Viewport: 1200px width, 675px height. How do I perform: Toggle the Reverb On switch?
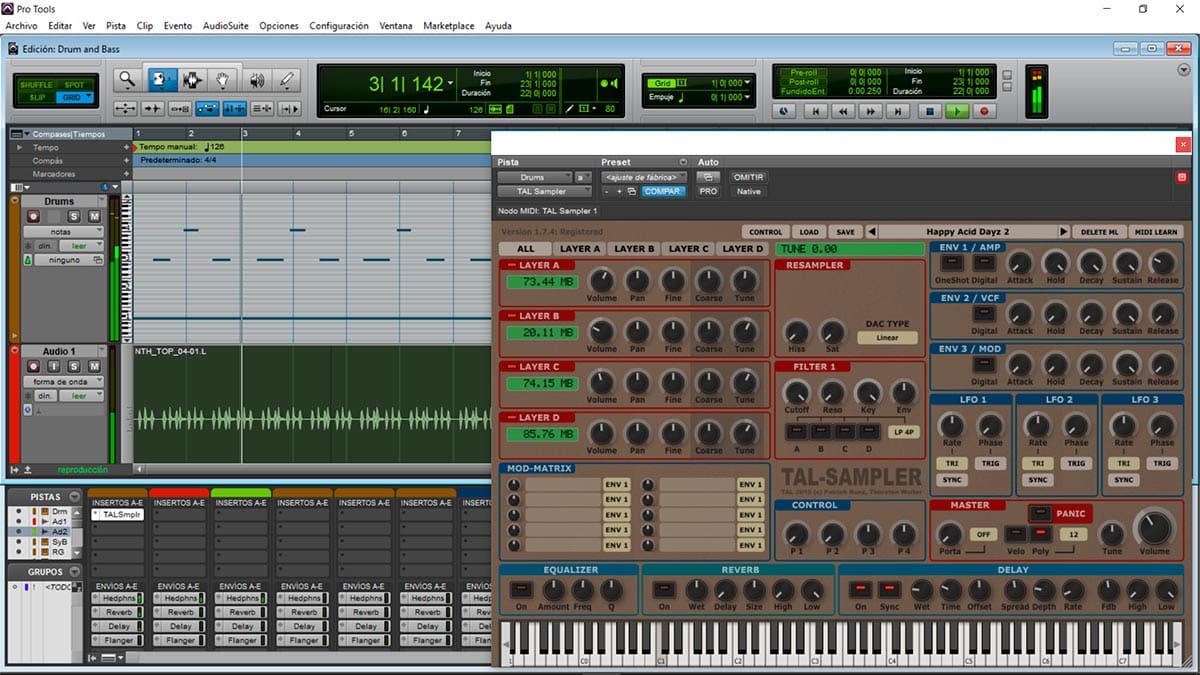pyautogui.click(x=664, y=590)
